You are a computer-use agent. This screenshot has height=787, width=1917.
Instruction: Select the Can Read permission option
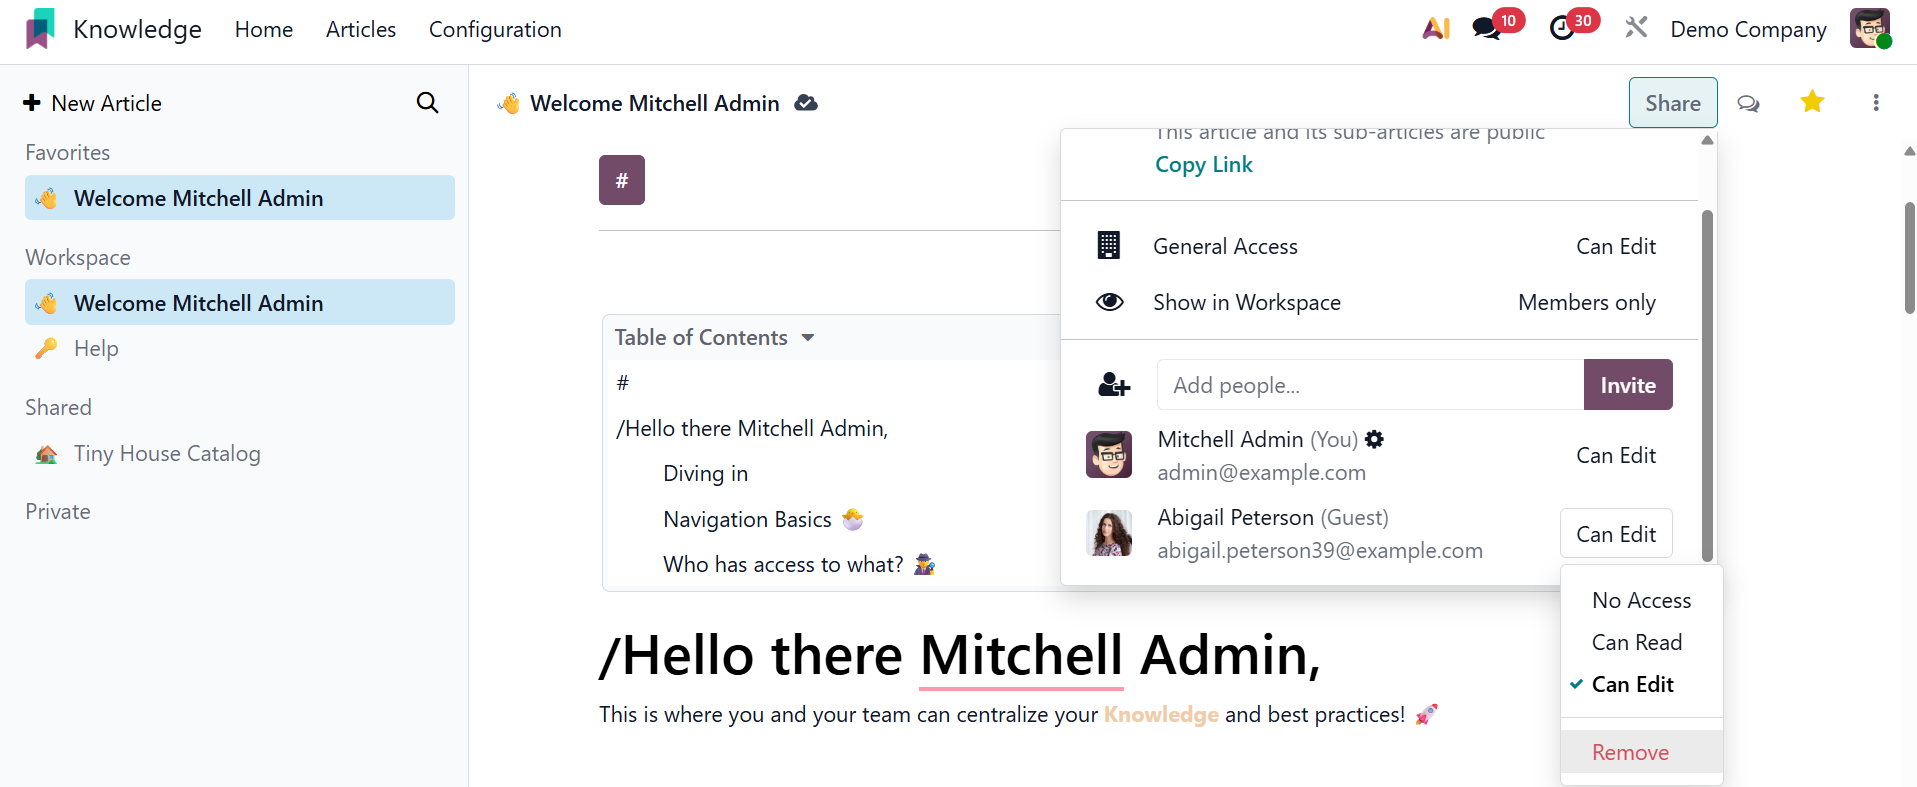(x=1636, y=642)
